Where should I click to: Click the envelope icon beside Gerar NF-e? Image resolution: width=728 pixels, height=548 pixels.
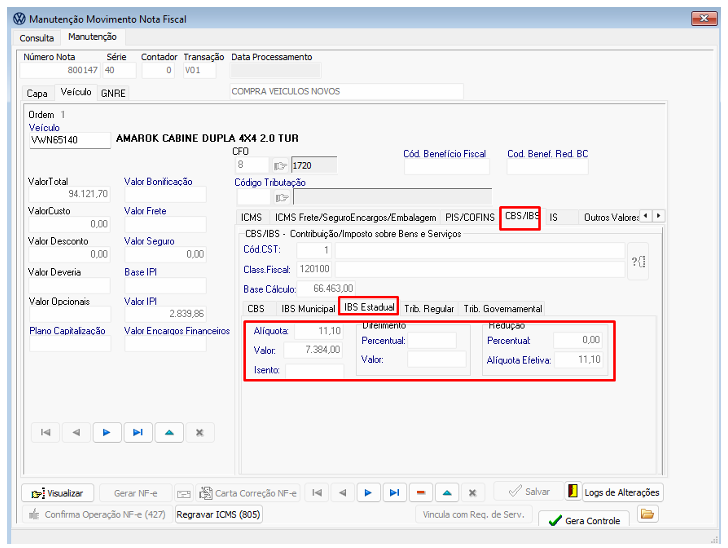coord(184,493)
